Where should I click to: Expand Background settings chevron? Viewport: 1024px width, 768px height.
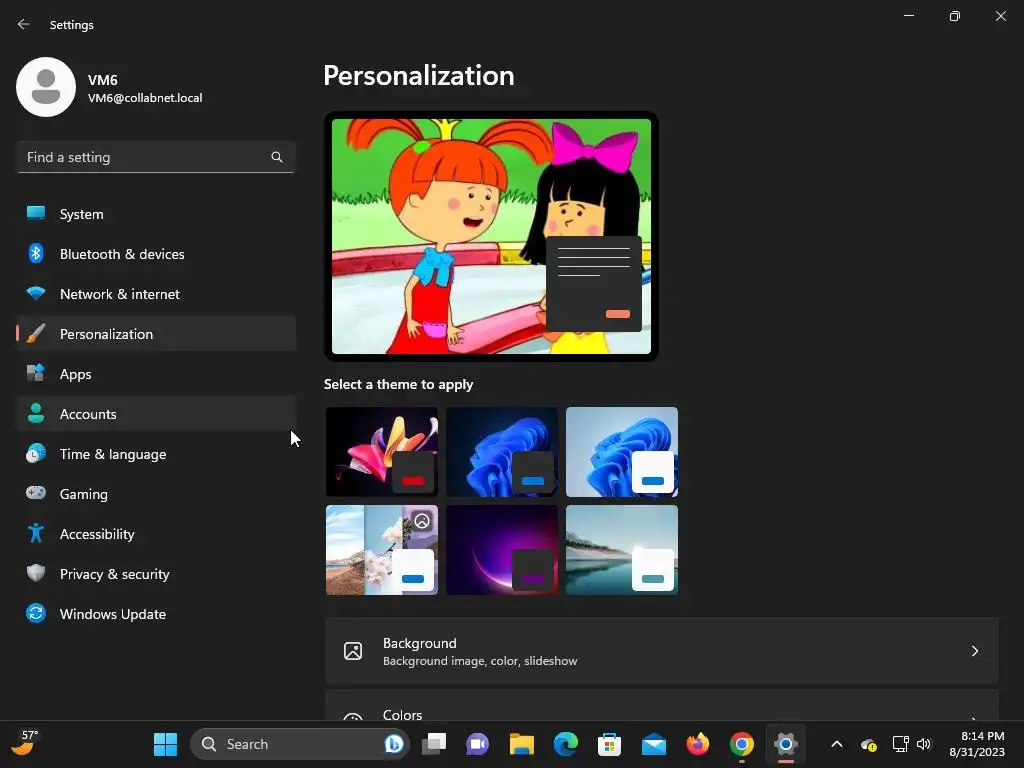pyautogui.click(x=974, y=650)
